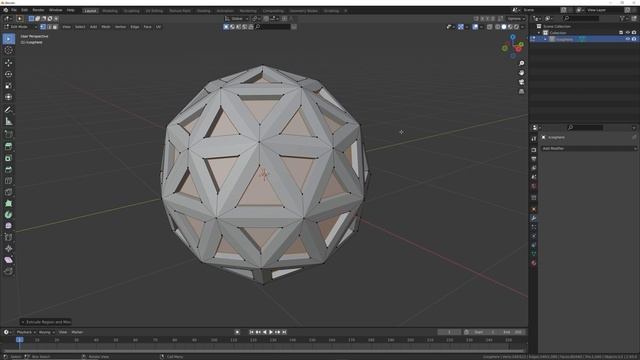Select the Annotate tool

pos(9,110)
